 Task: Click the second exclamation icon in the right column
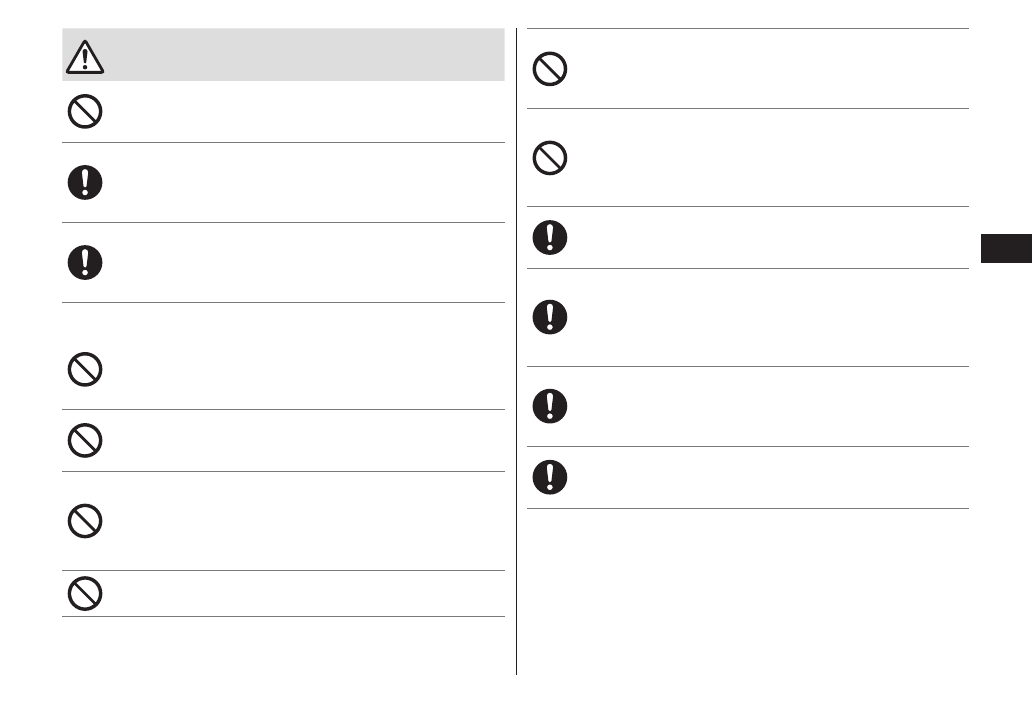point(550,317)
